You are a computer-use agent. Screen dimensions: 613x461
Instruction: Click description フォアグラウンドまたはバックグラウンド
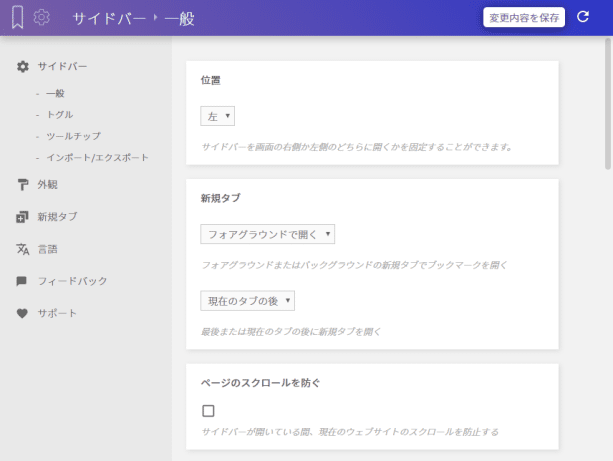coord(354,265)
